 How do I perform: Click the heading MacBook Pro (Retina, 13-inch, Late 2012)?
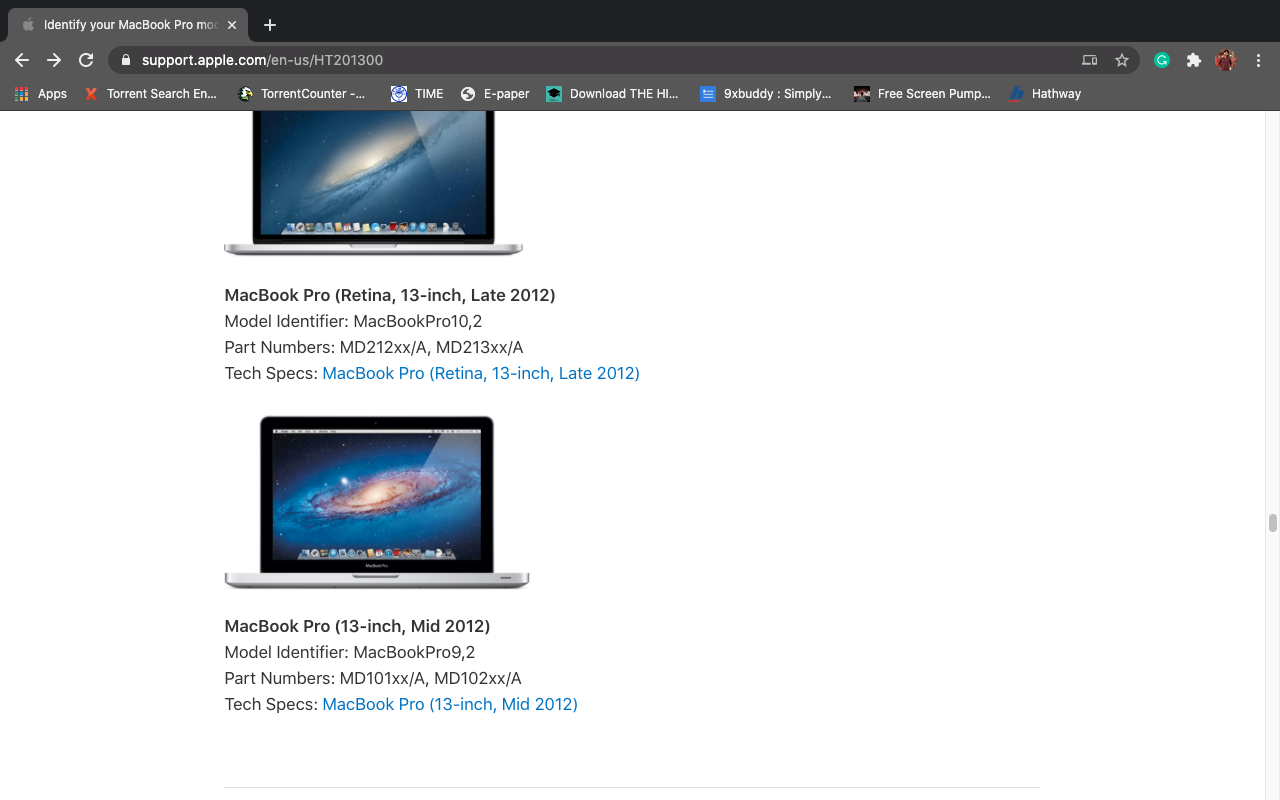(390, 295)
